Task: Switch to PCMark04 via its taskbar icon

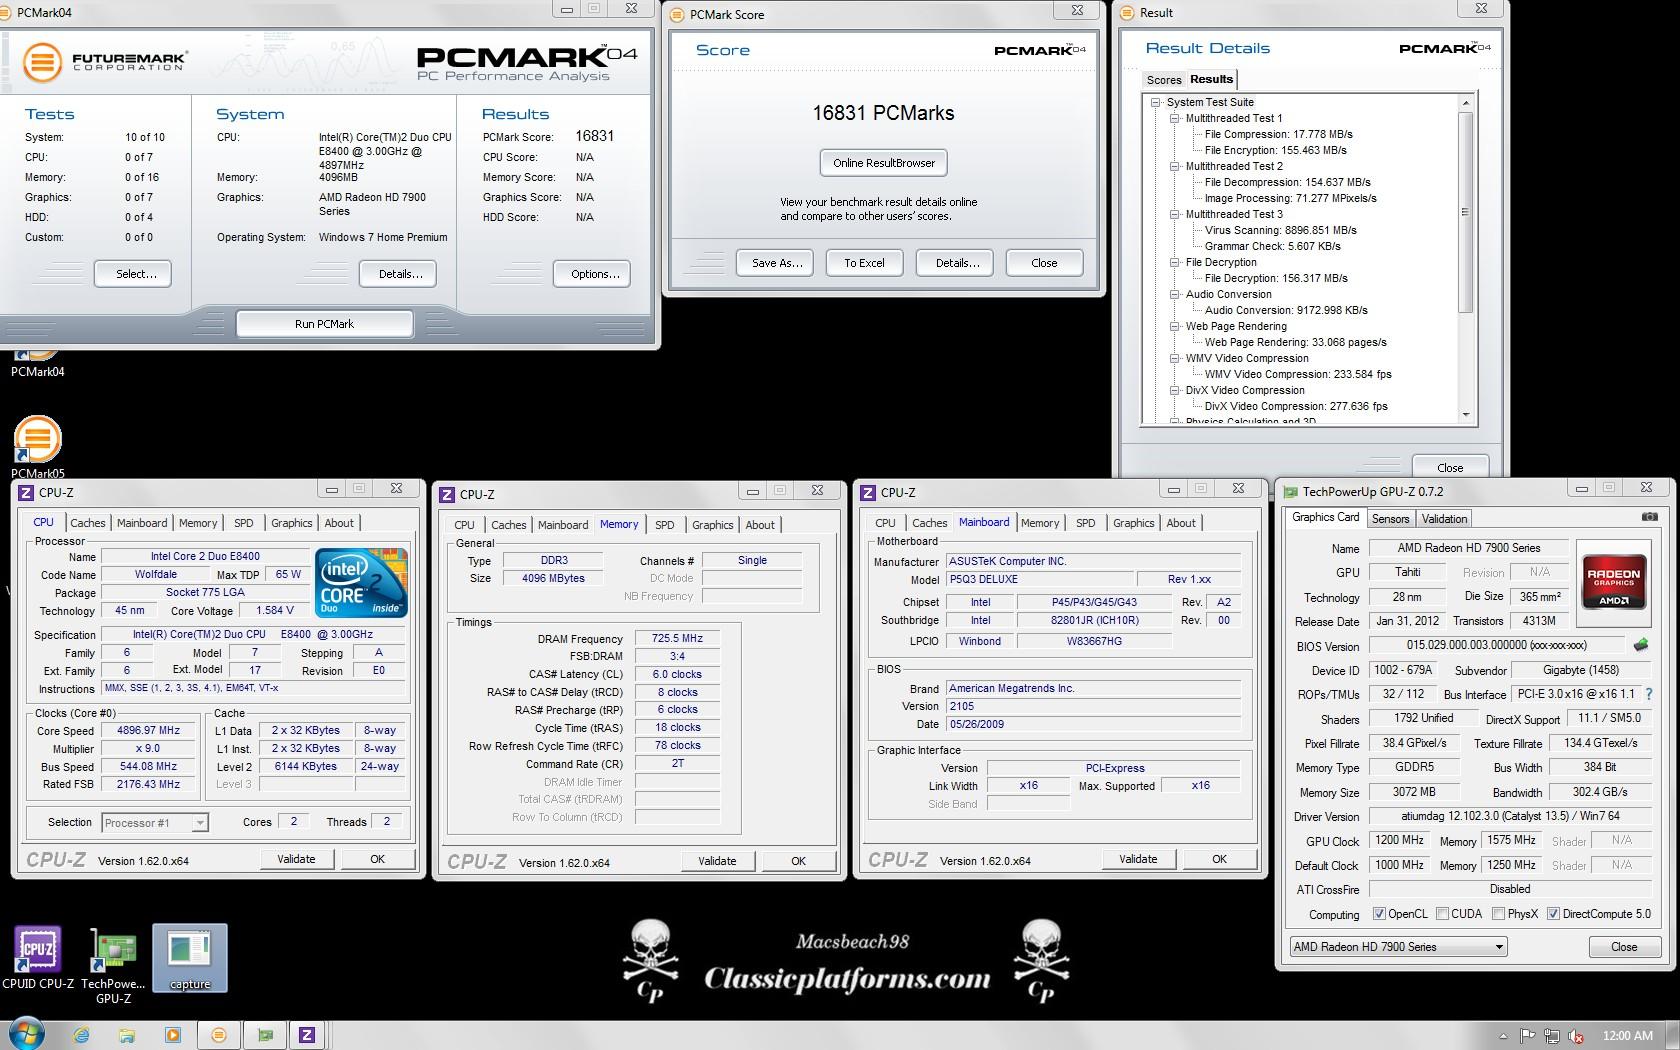Action: point(218,1036)
